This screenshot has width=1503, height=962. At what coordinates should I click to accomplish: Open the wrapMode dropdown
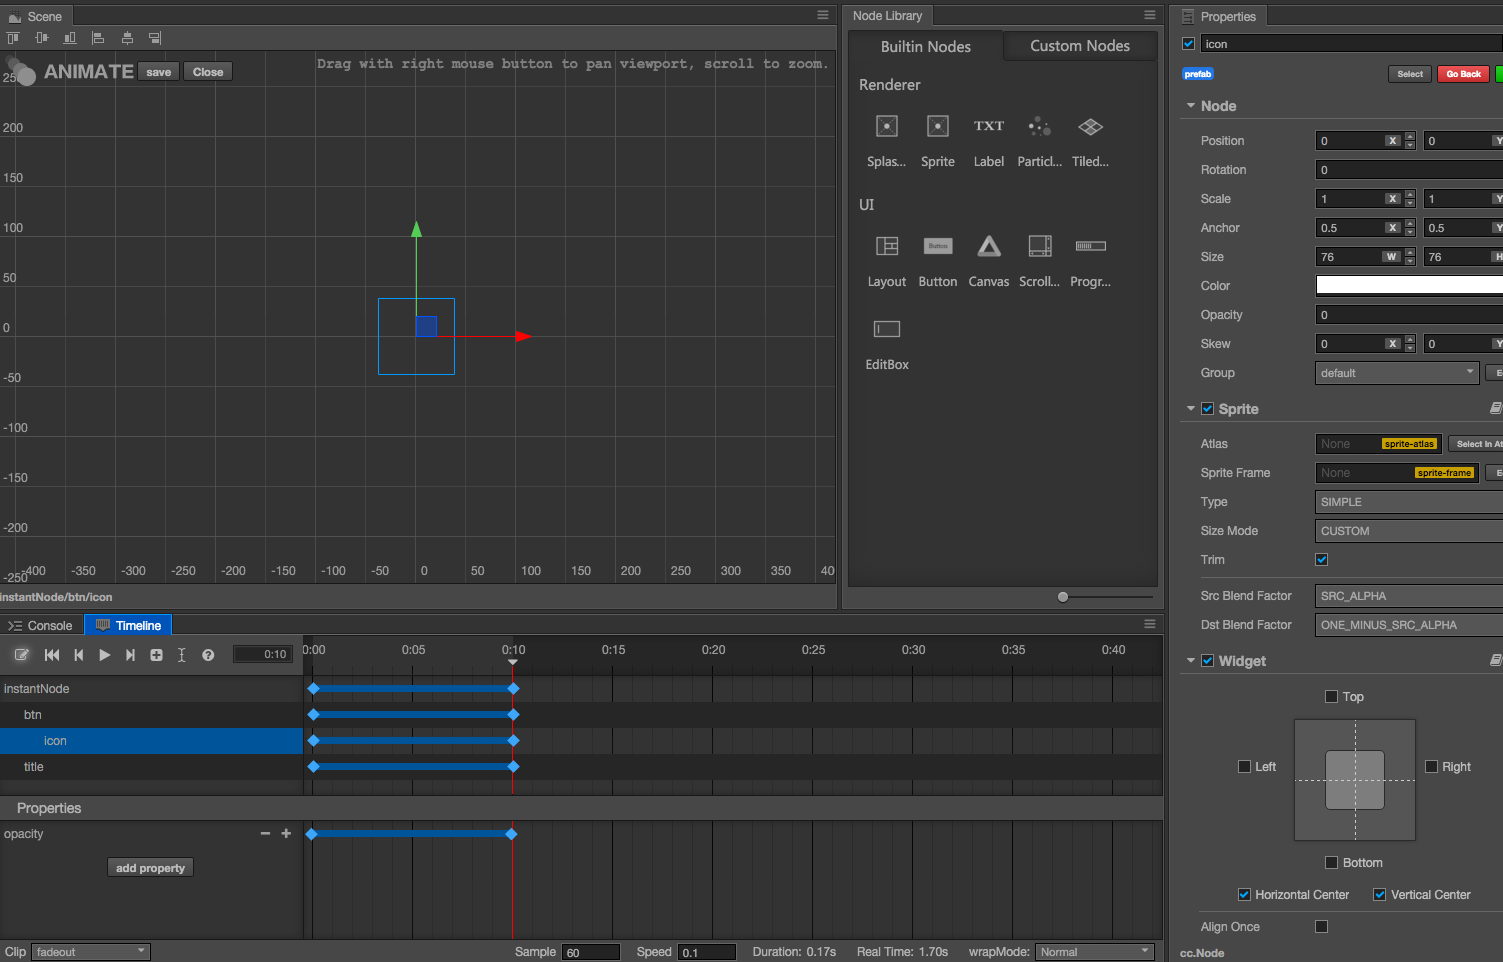[1094, 952]
